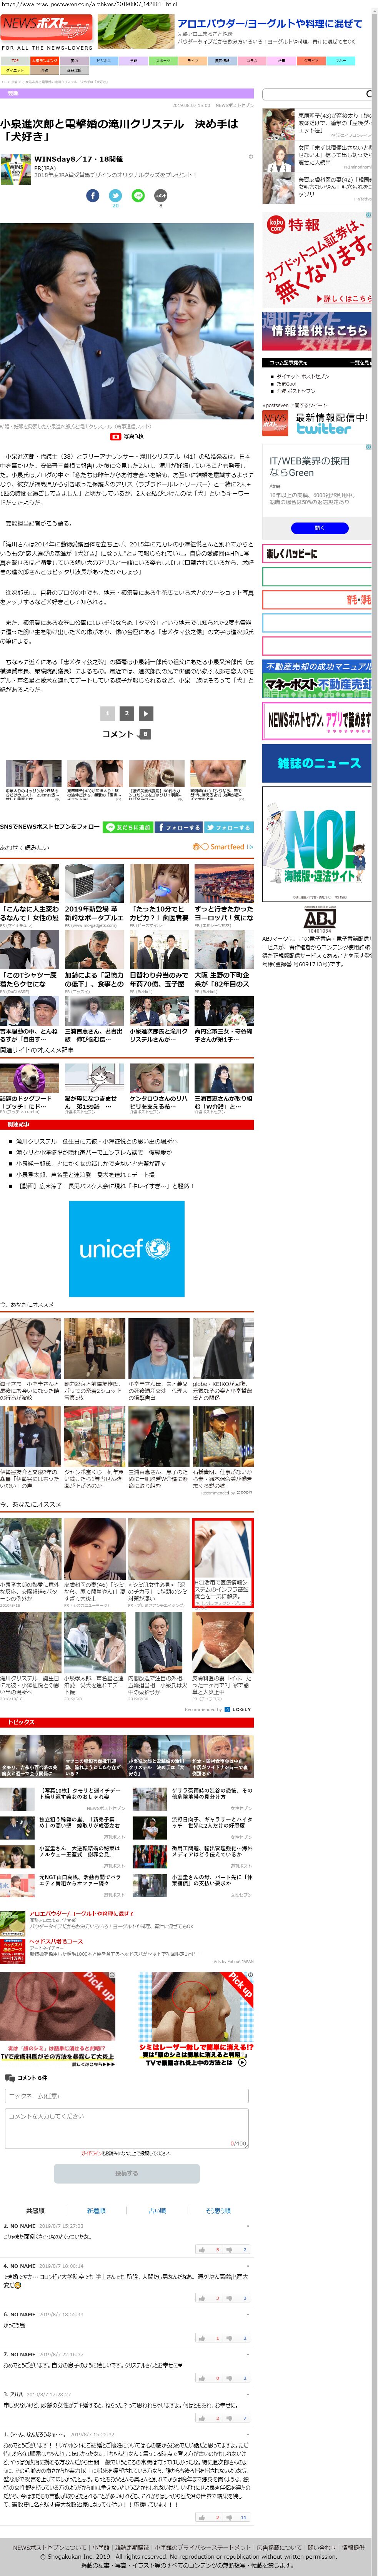Click the Facebook フォローする button

click(x=179, y=827)
